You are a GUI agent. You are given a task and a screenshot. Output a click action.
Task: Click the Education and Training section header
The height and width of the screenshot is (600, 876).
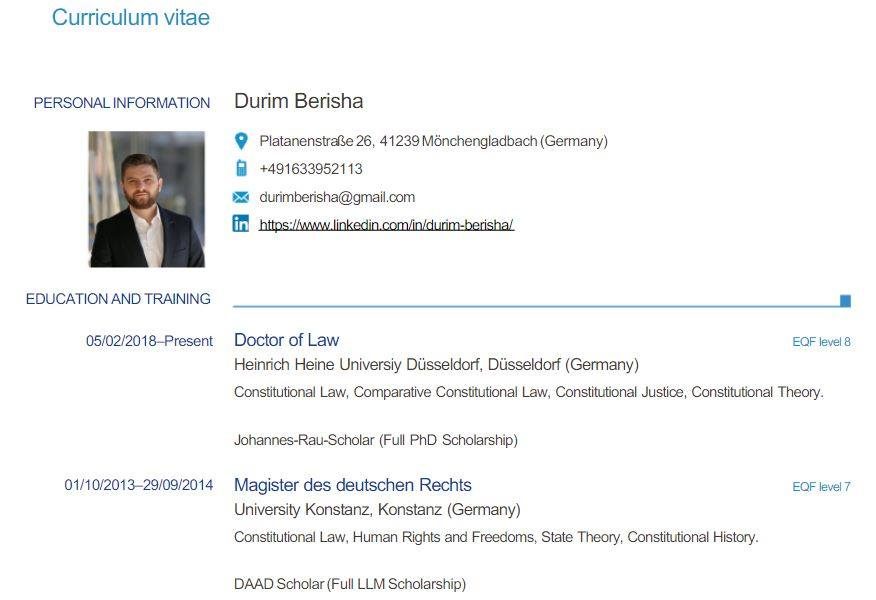pyautogui.click(x=118, y=299)
